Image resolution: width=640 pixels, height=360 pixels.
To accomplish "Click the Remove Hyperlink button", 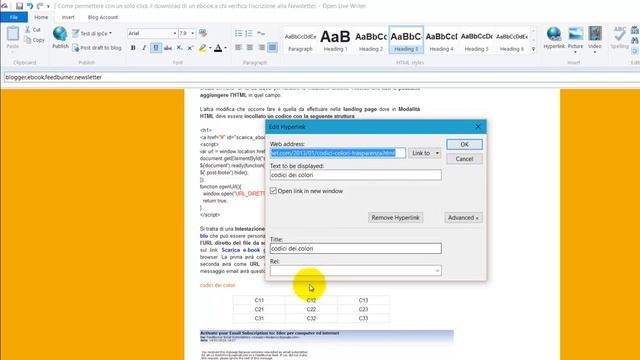I will [x=395, y=218].
